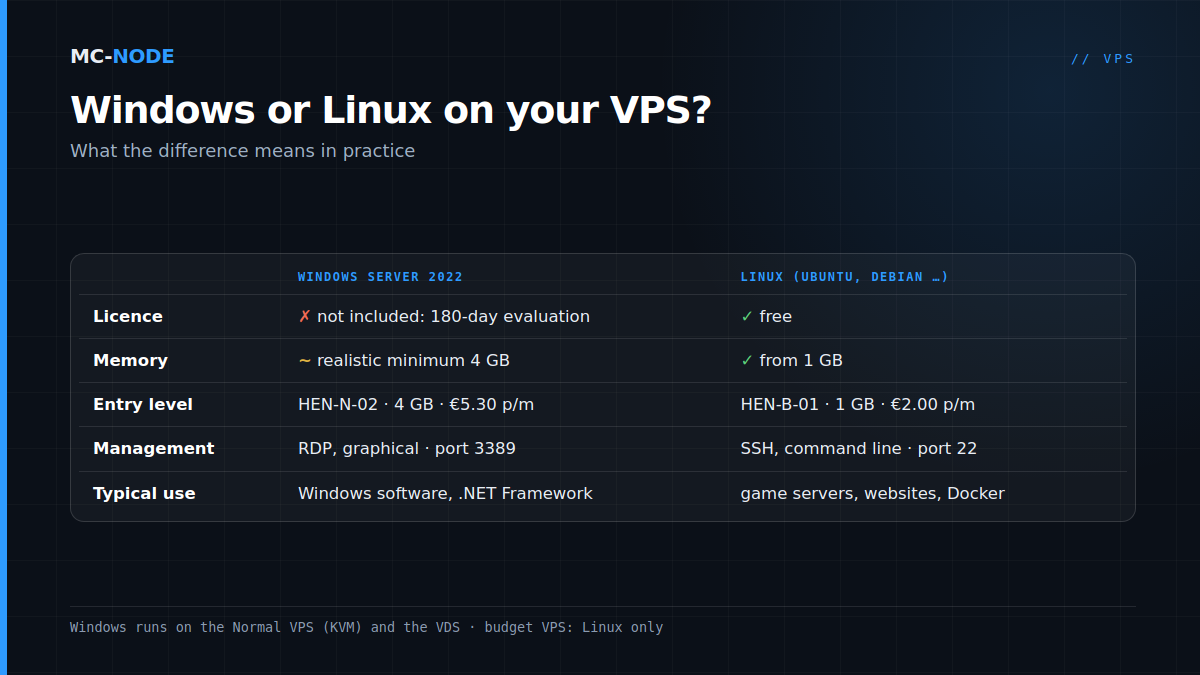The image size is (1200, 675).
Task: Click subtitle 'What the difference means in practice'
Action: (x=242, y=151)
